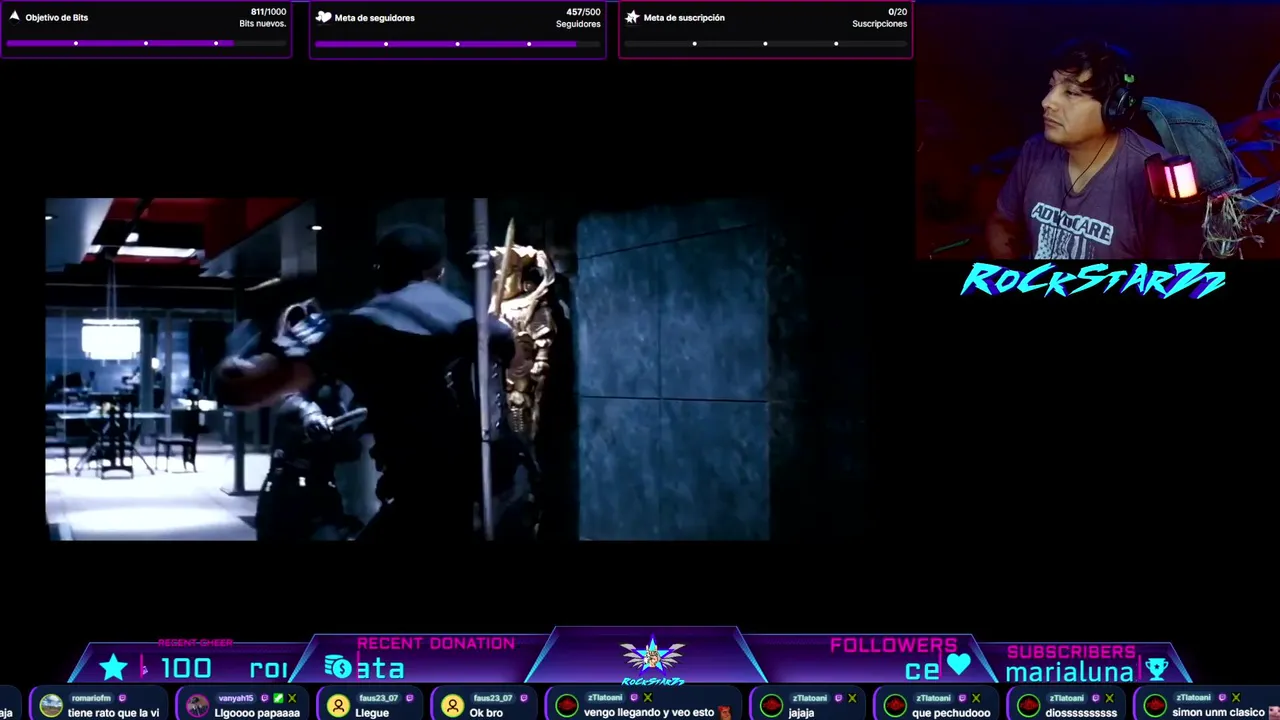The height and width of the screenshot is (720, 1280).
Task: Click the trophy Subscribers icon
Action: 1157,669
